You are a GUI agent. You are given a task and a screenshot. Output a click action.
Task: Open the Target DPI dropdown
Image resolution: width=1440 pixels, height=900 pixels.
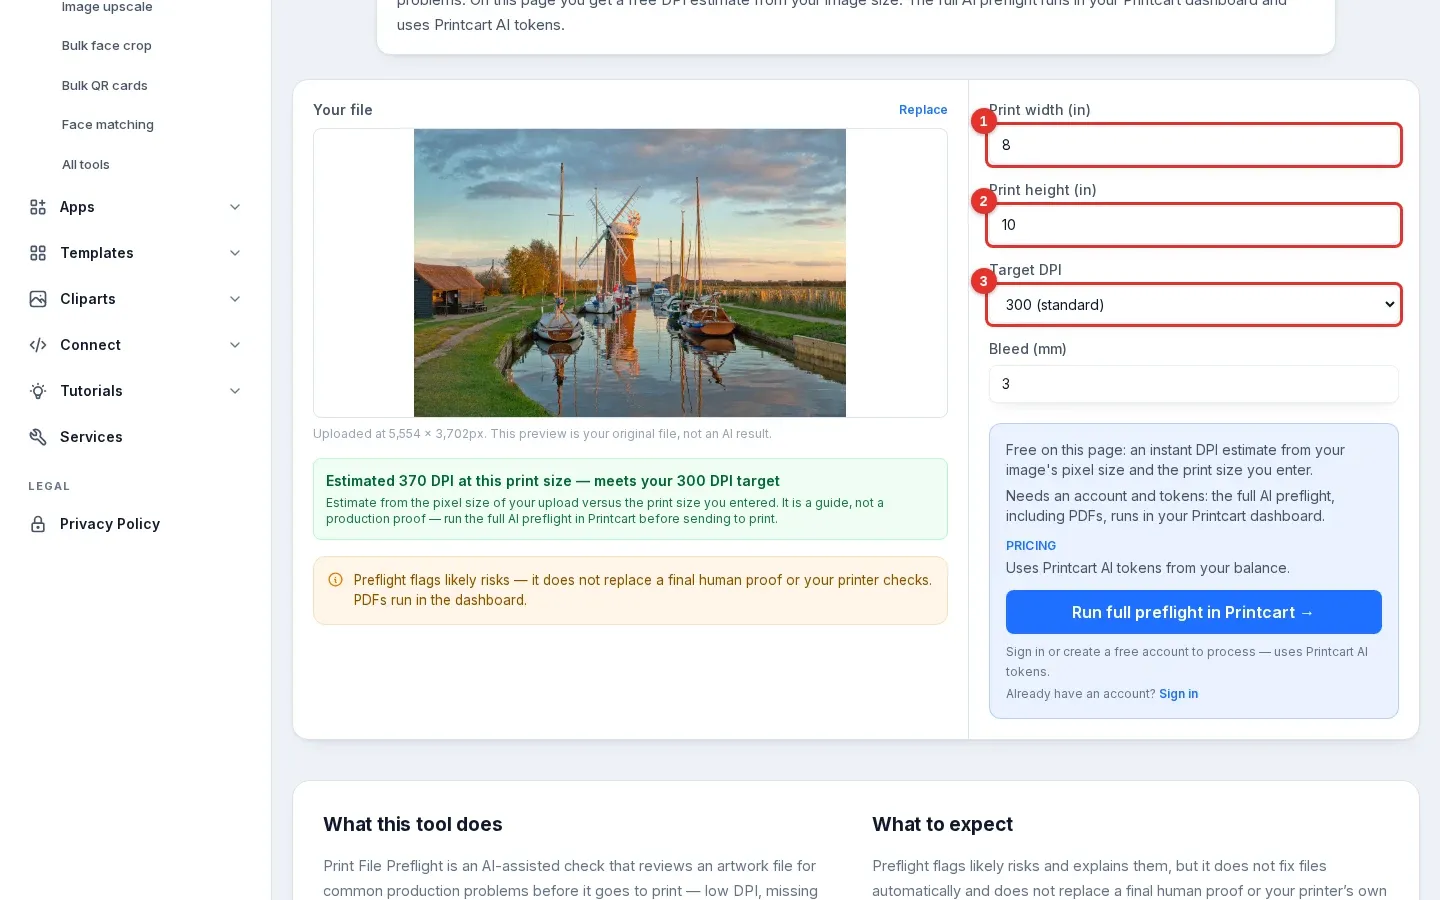point(1194,305)
